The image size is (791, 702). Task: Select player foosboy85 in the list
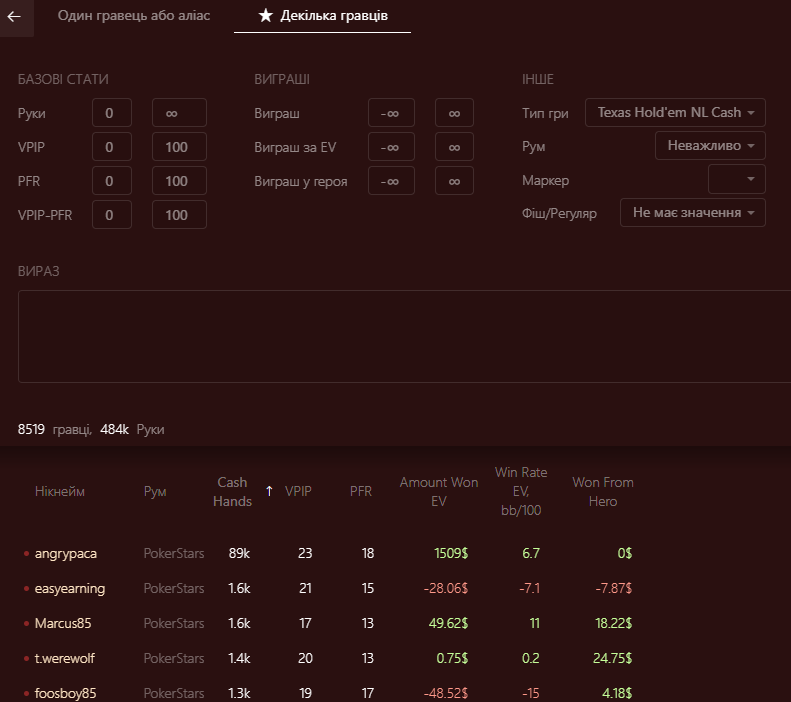pyautogui.click(x=65, y=693)
